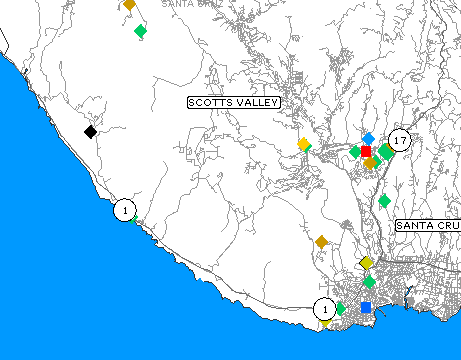Image resolution: width=461 pixels, height=360 pixels.
Task: Click the olive-yellow diamond above downtown Santa Cruz
Action: click(x=366, y=263)
